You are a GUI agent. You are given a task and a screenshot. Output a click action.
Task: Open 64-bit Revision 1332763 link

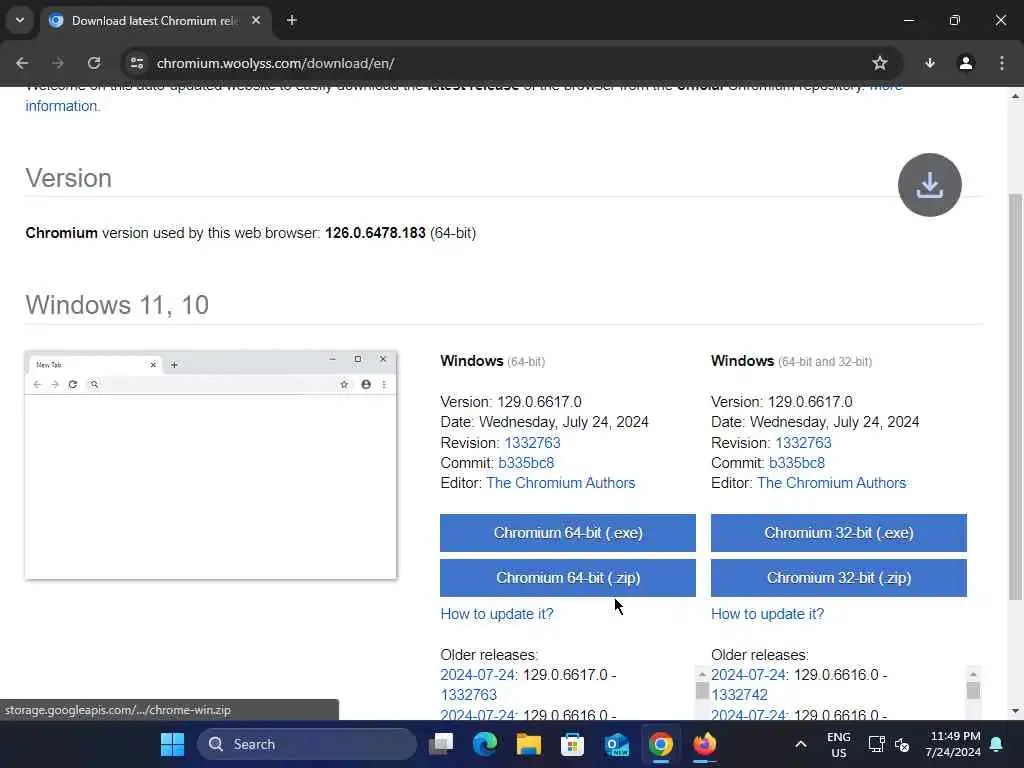click(532, 443)
